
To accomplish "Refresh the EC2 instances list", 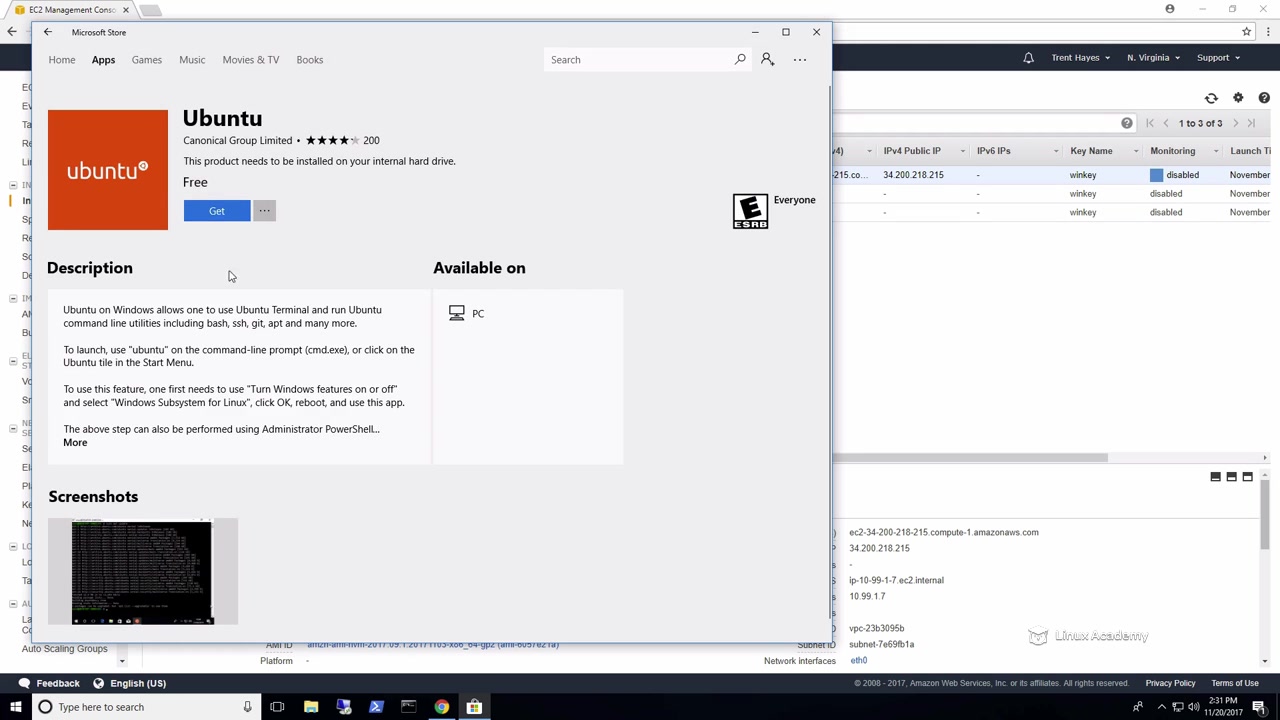I will (x=1211, y=98).
